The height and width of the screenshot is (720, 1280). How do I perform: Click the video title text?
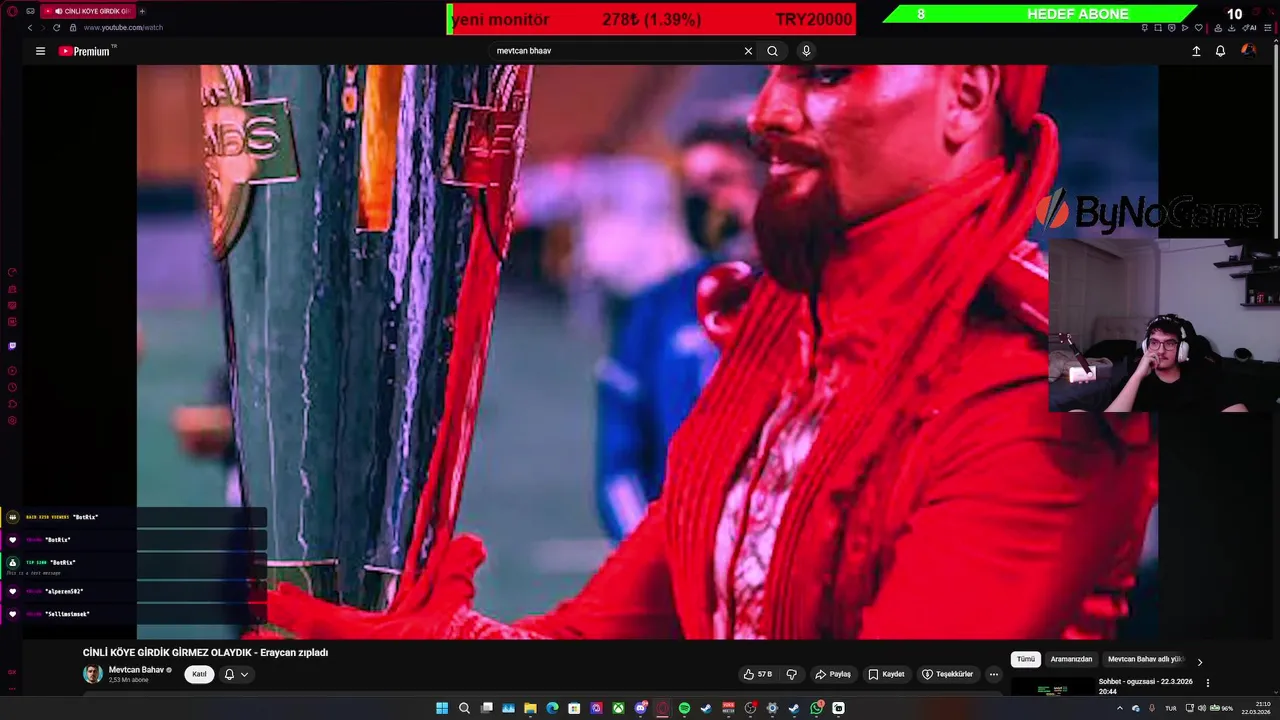click(x=205, y=652)
